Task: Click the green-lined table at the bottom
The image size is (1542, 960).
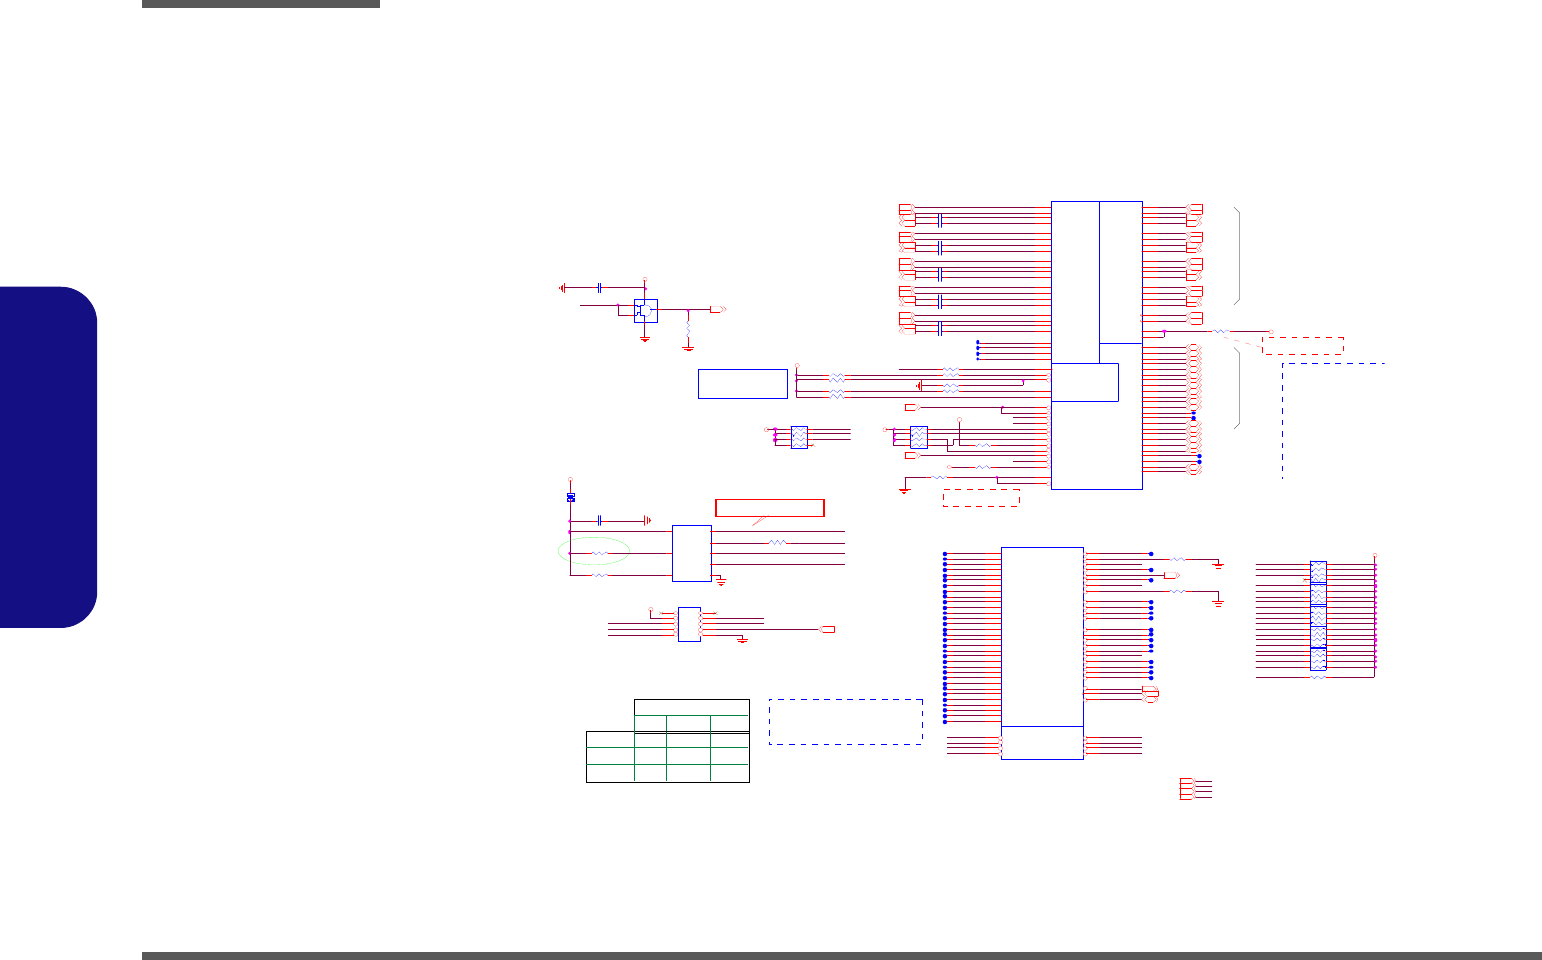Action: 667,740
